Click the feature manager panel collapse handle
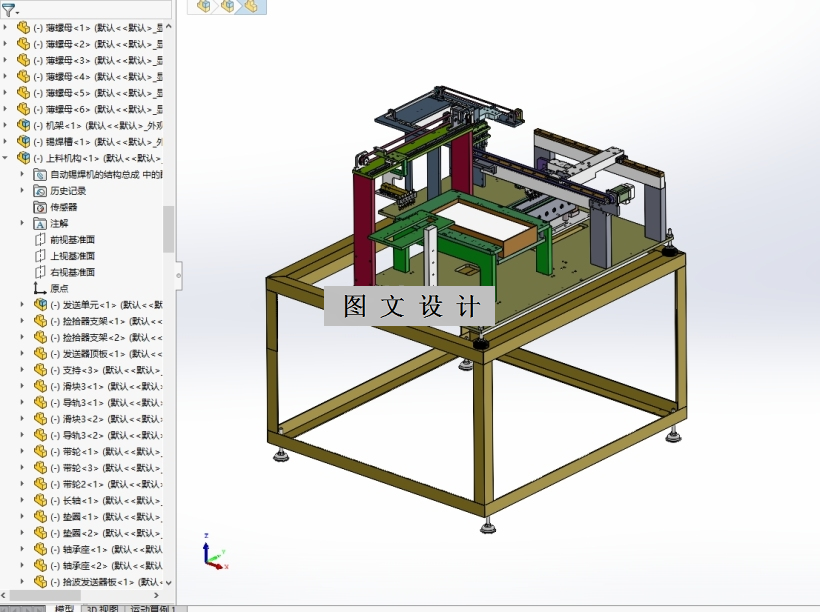 [178, 275]
